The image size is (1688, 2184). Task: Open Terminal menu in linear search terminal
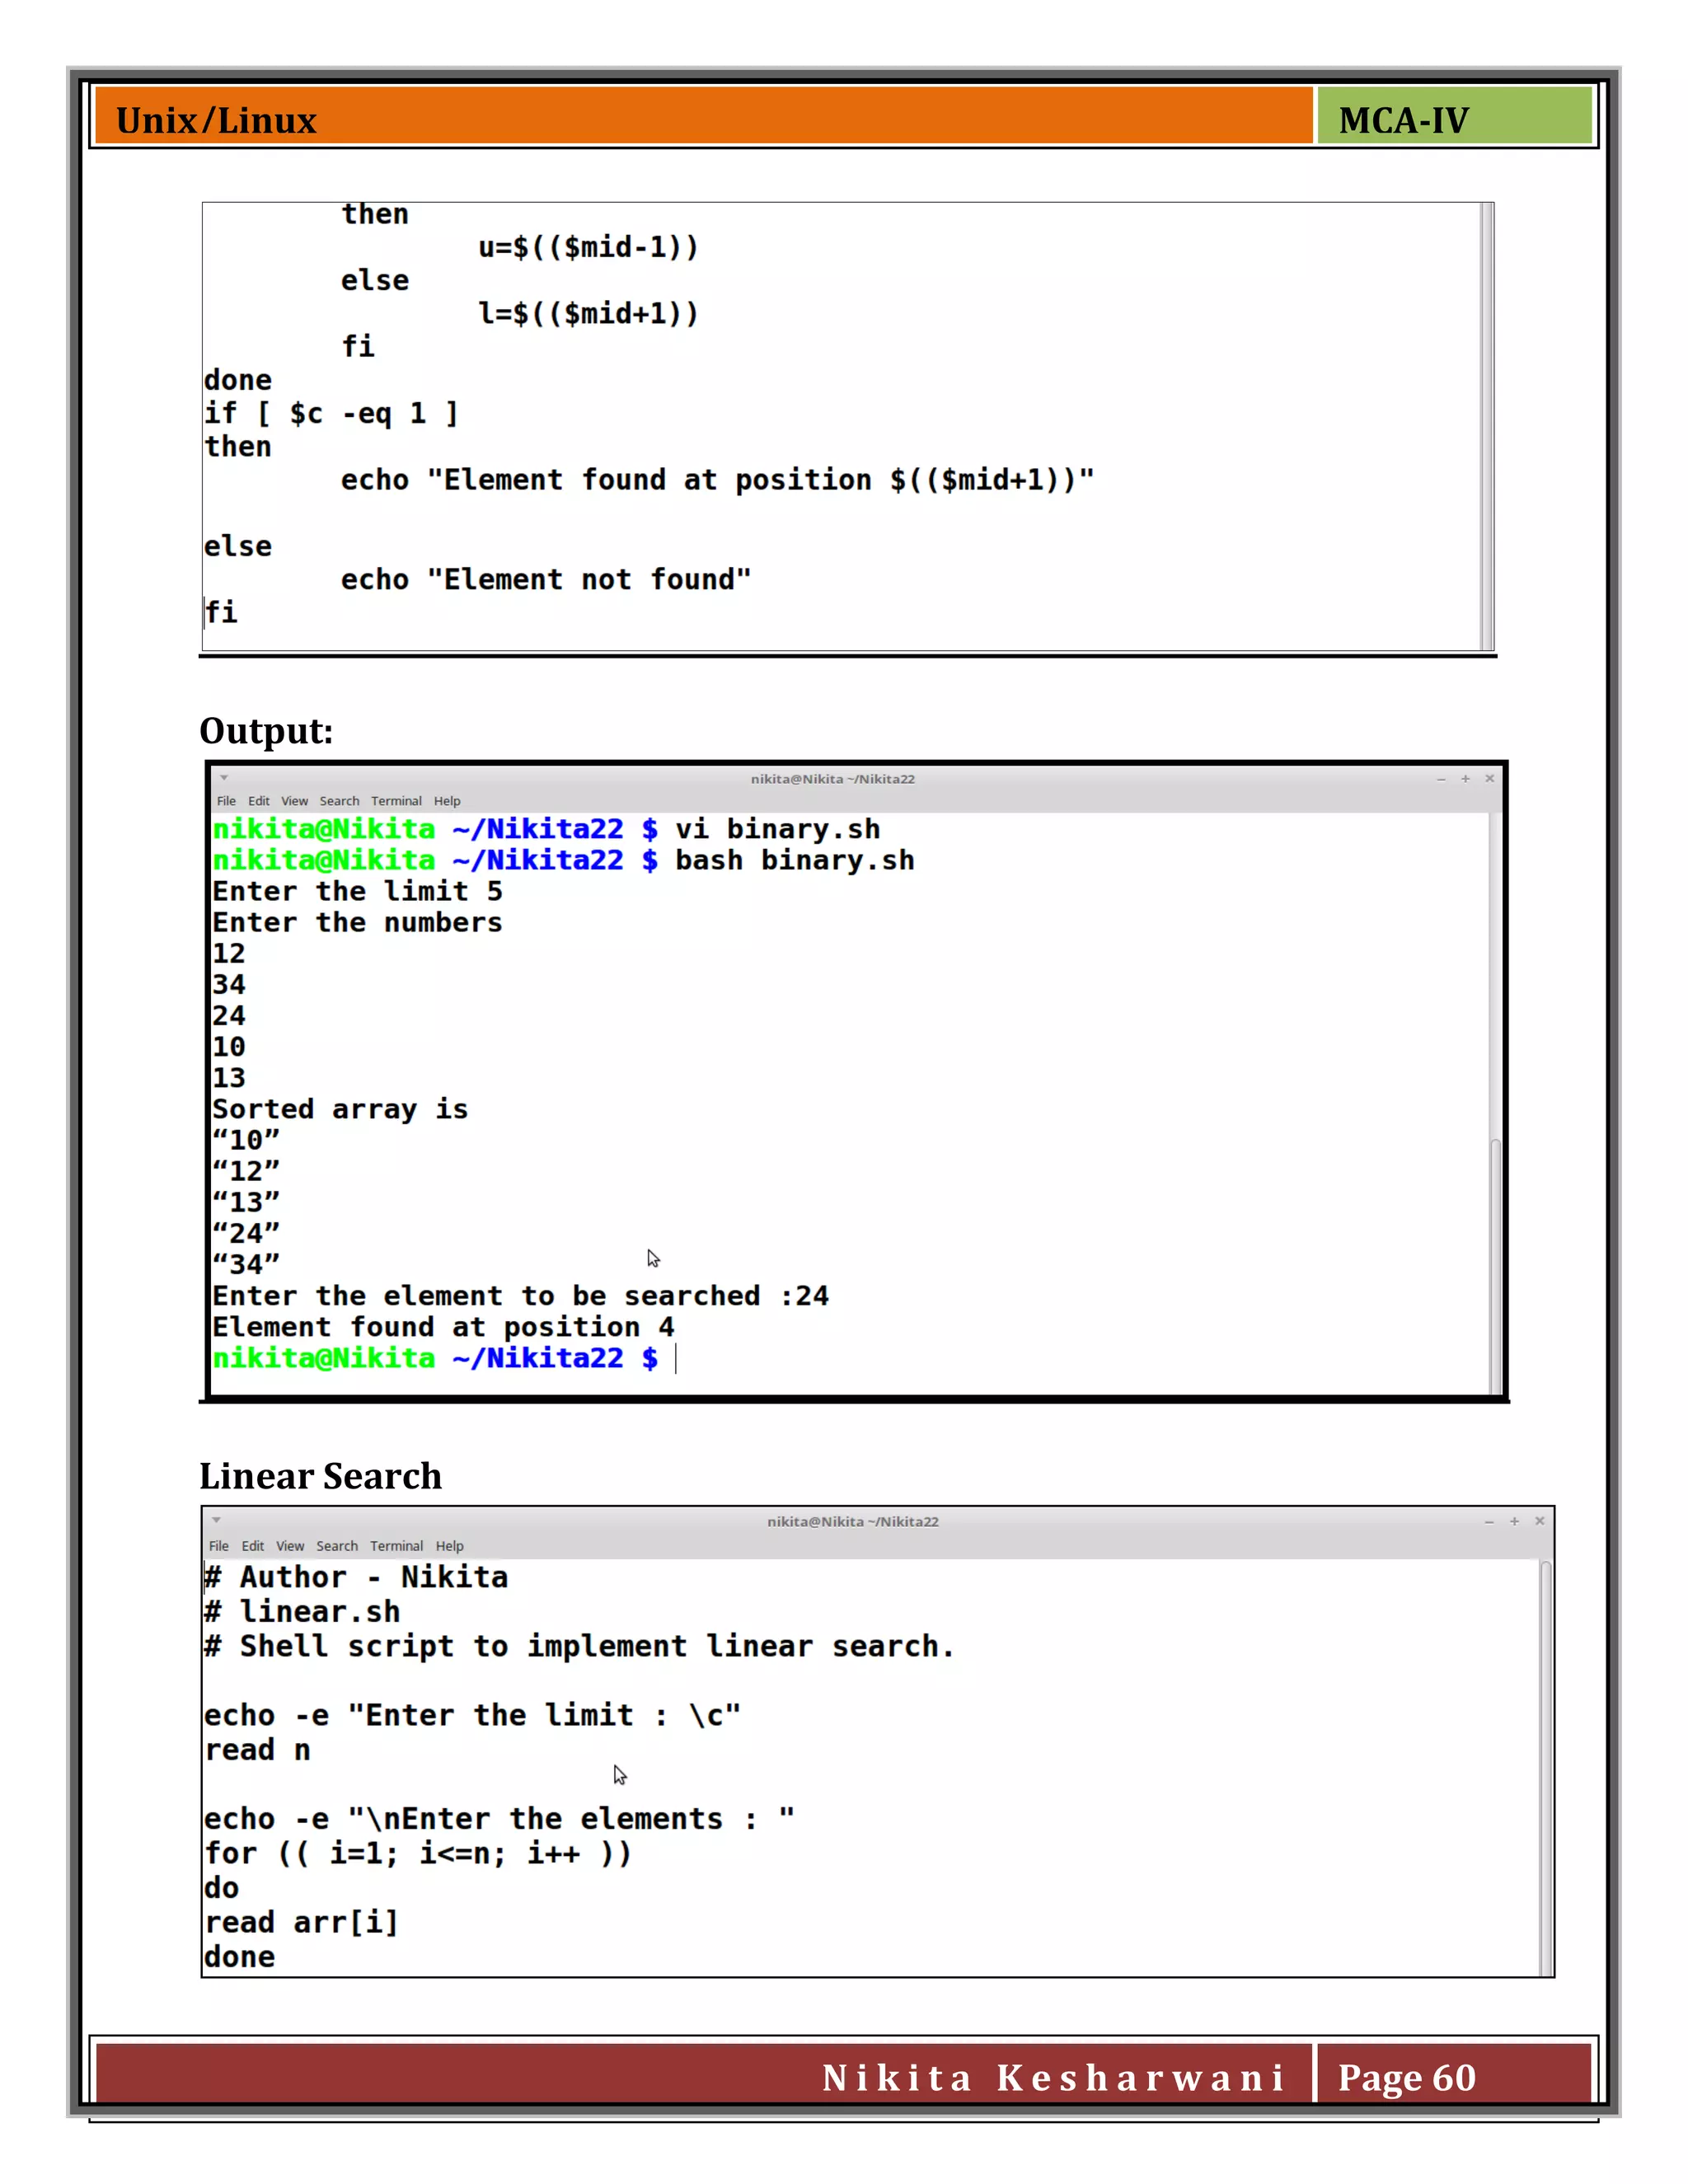pos(396,1546)
